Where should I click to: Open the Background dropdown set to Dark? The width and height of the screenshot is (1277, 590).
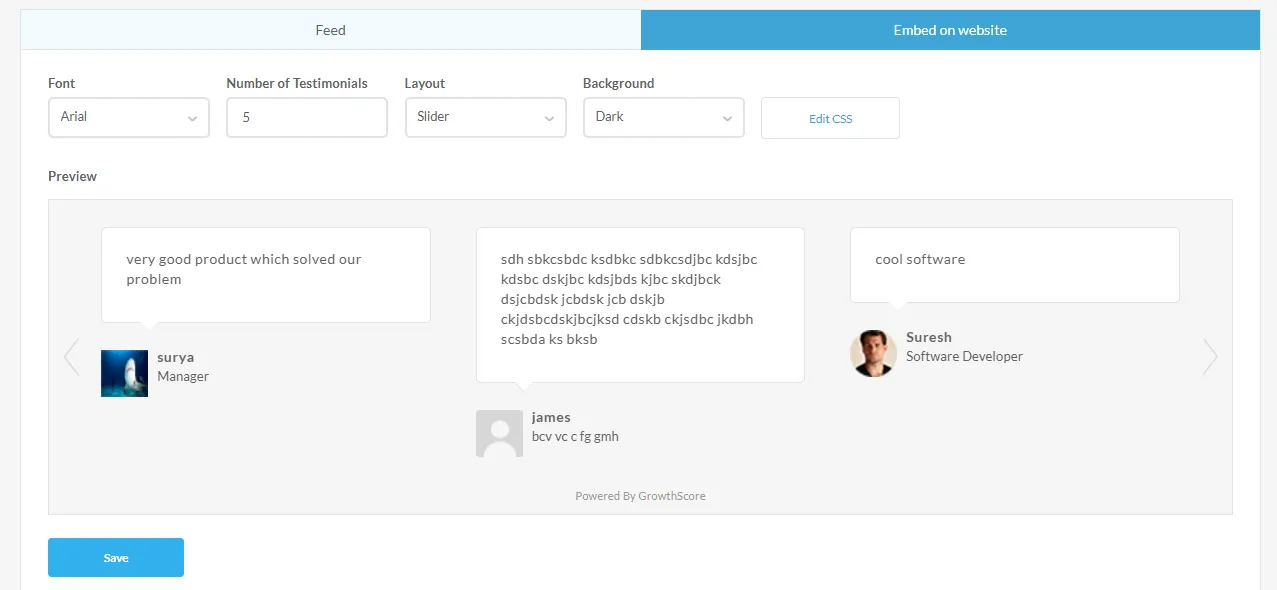[664, 117]
